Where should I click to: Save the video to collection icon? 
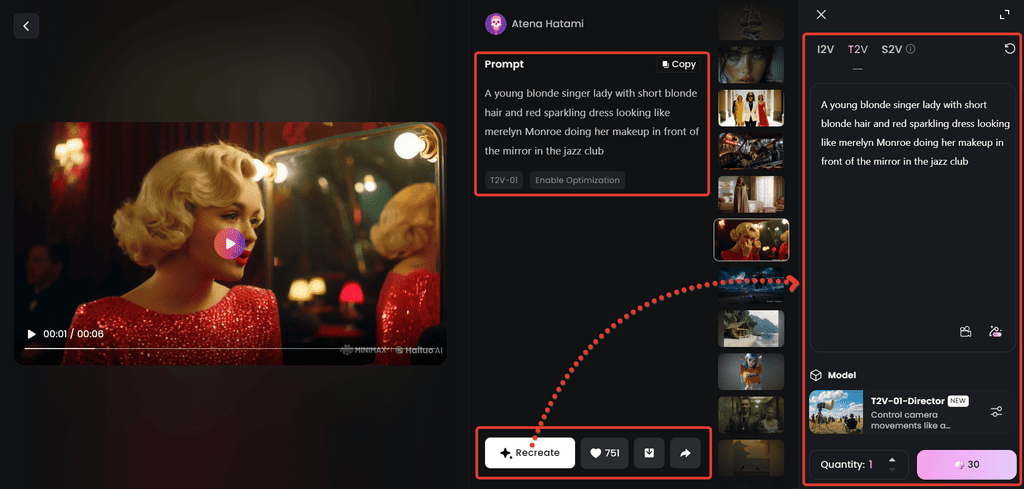649,452
